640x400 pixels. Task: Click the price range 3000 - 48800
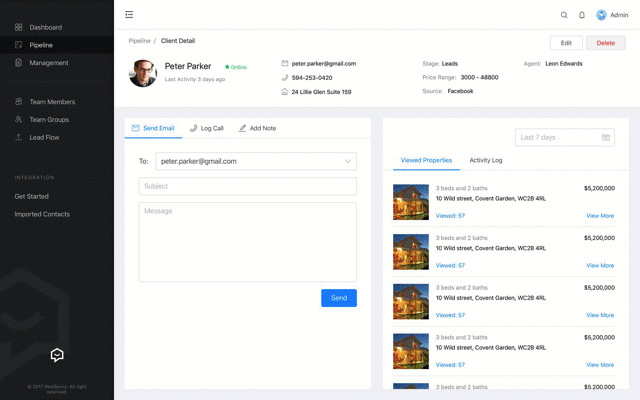tap(480, 77)
